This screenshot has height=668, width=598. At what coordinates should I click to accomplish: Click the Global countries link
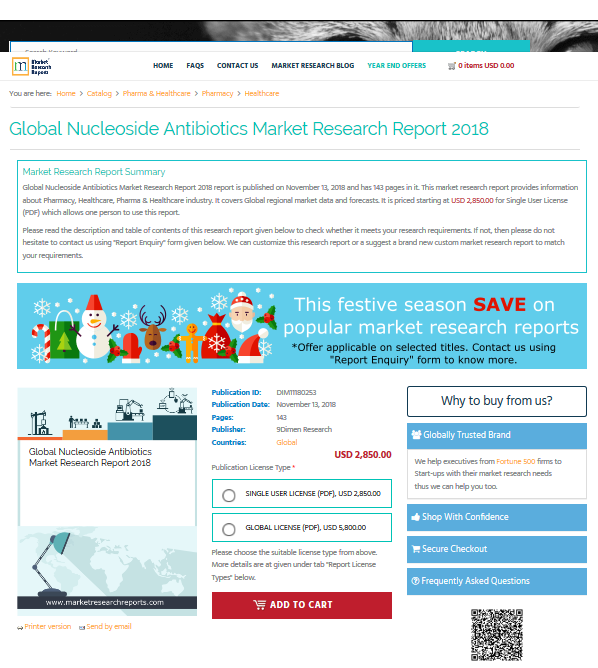(287, 442)
